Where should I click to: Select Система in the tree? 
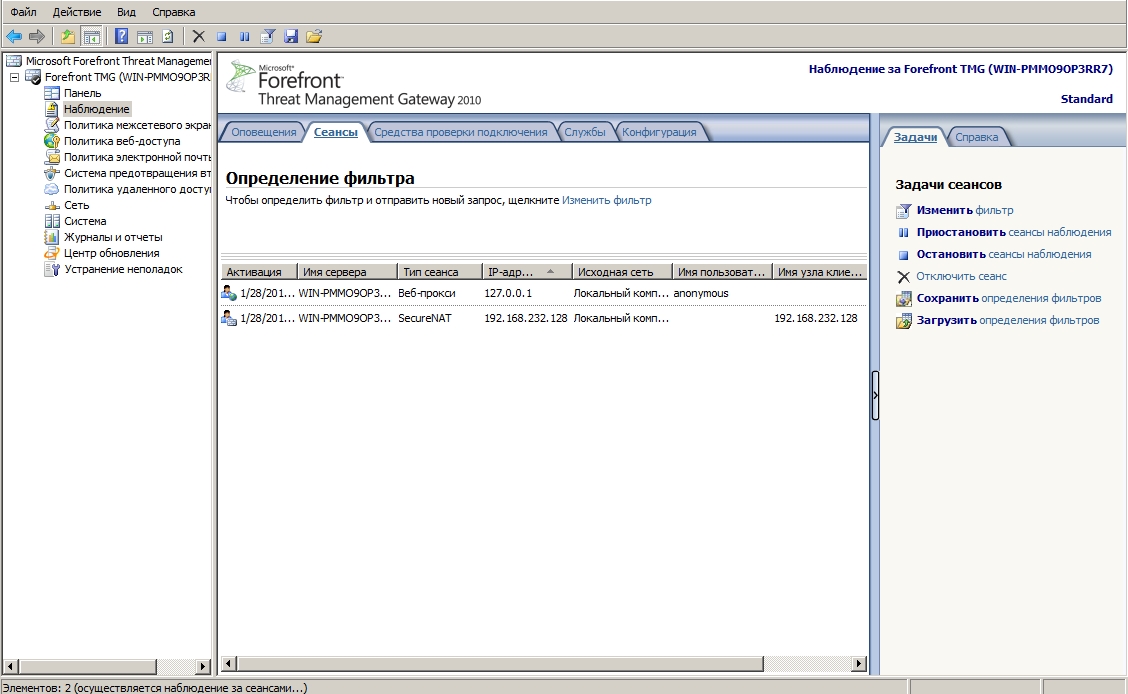[85, 221]
